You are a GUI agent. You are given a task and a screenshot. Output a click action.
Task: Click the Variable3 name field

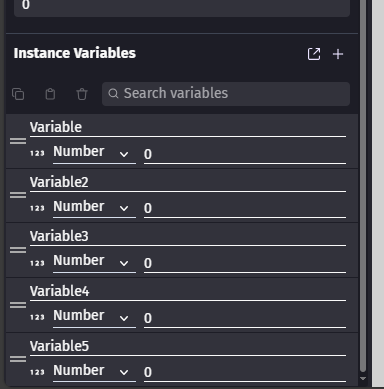pos(188,237)
